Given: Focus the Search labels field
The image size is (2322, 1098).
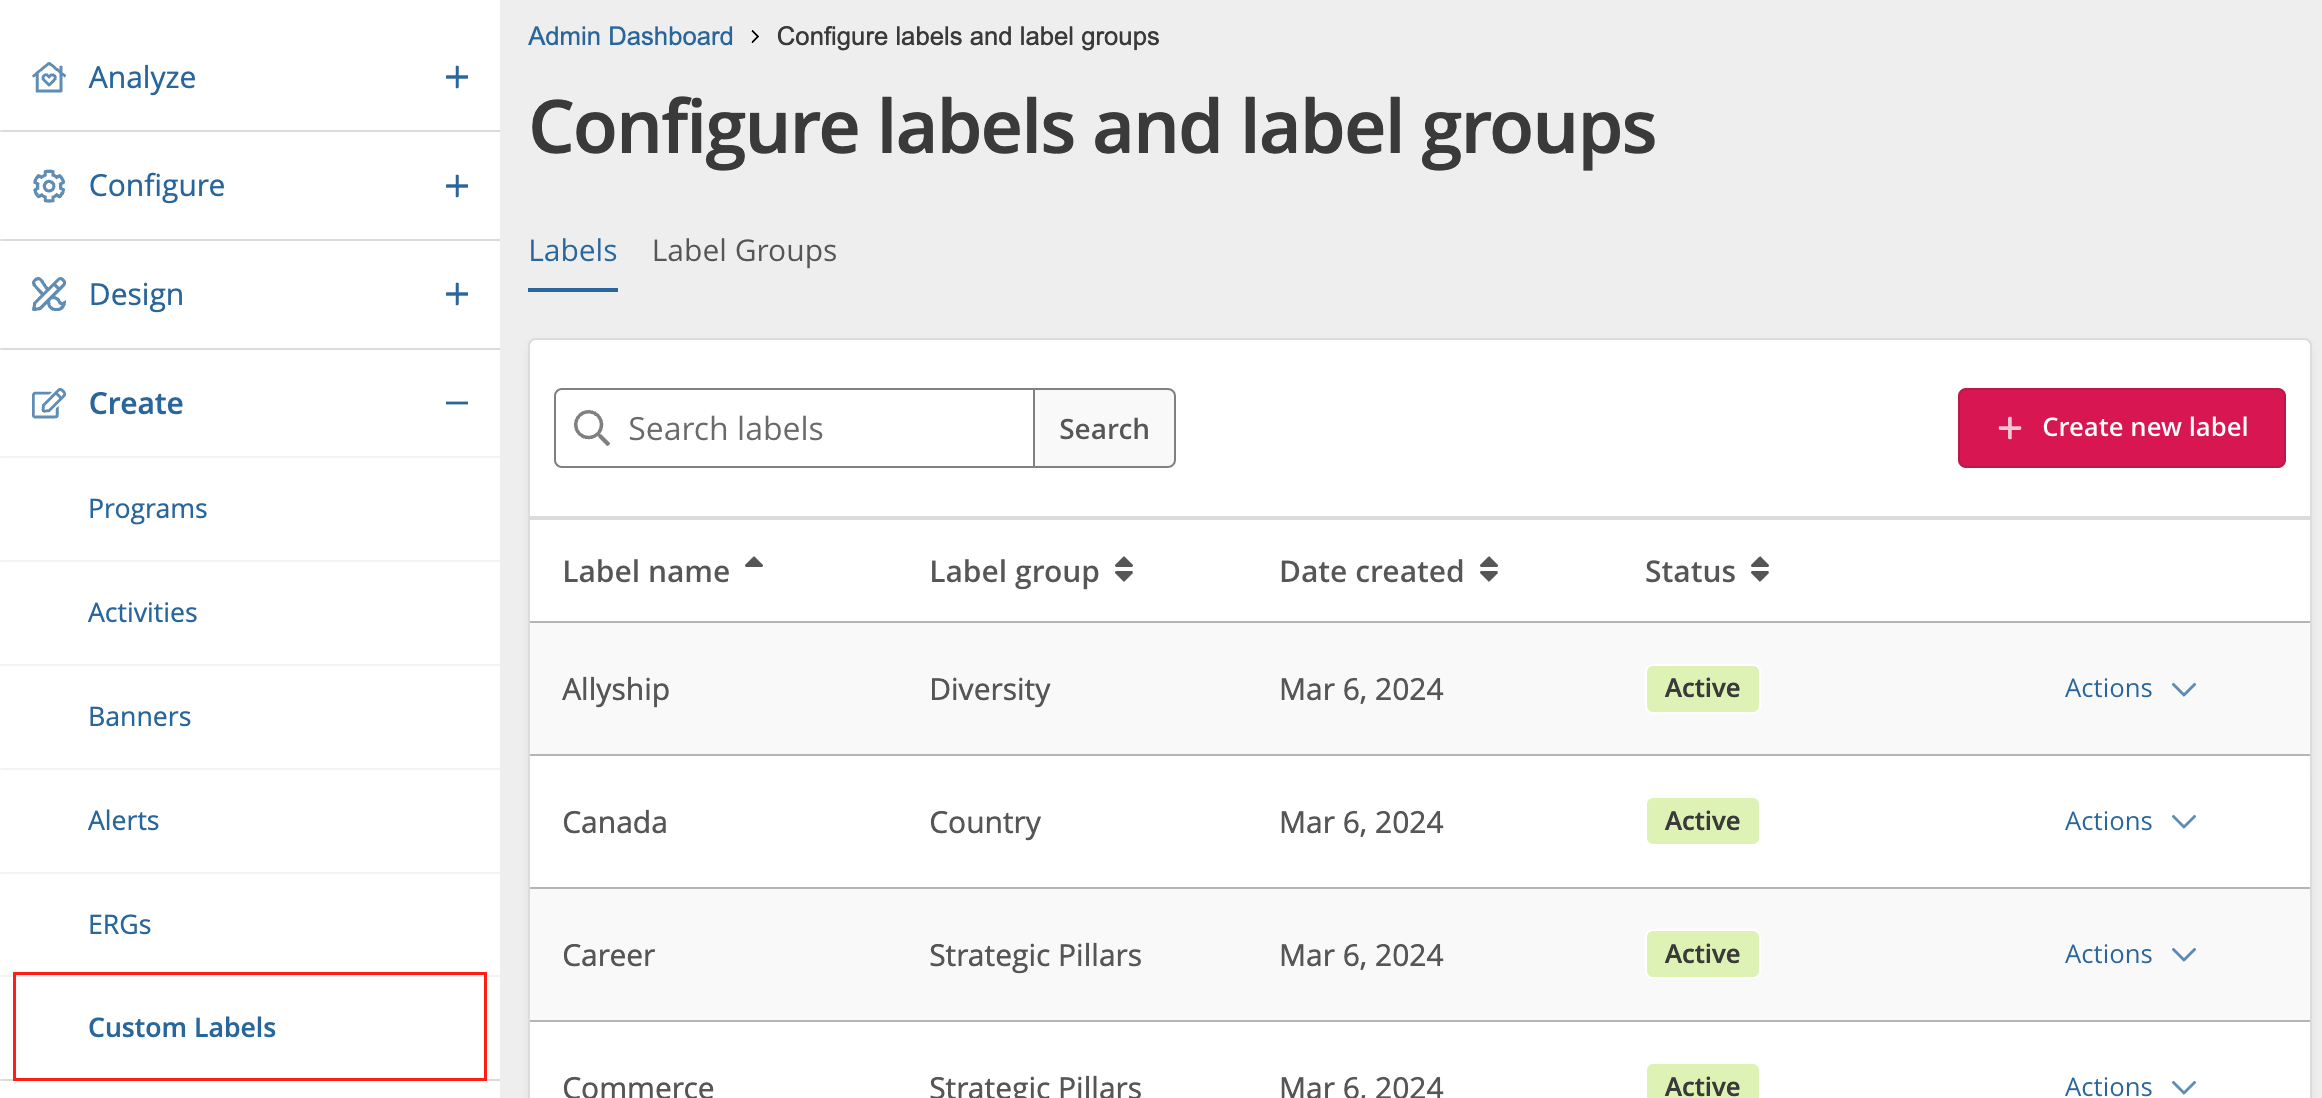Looking at the screenshot, I should [x=794, y=428].
